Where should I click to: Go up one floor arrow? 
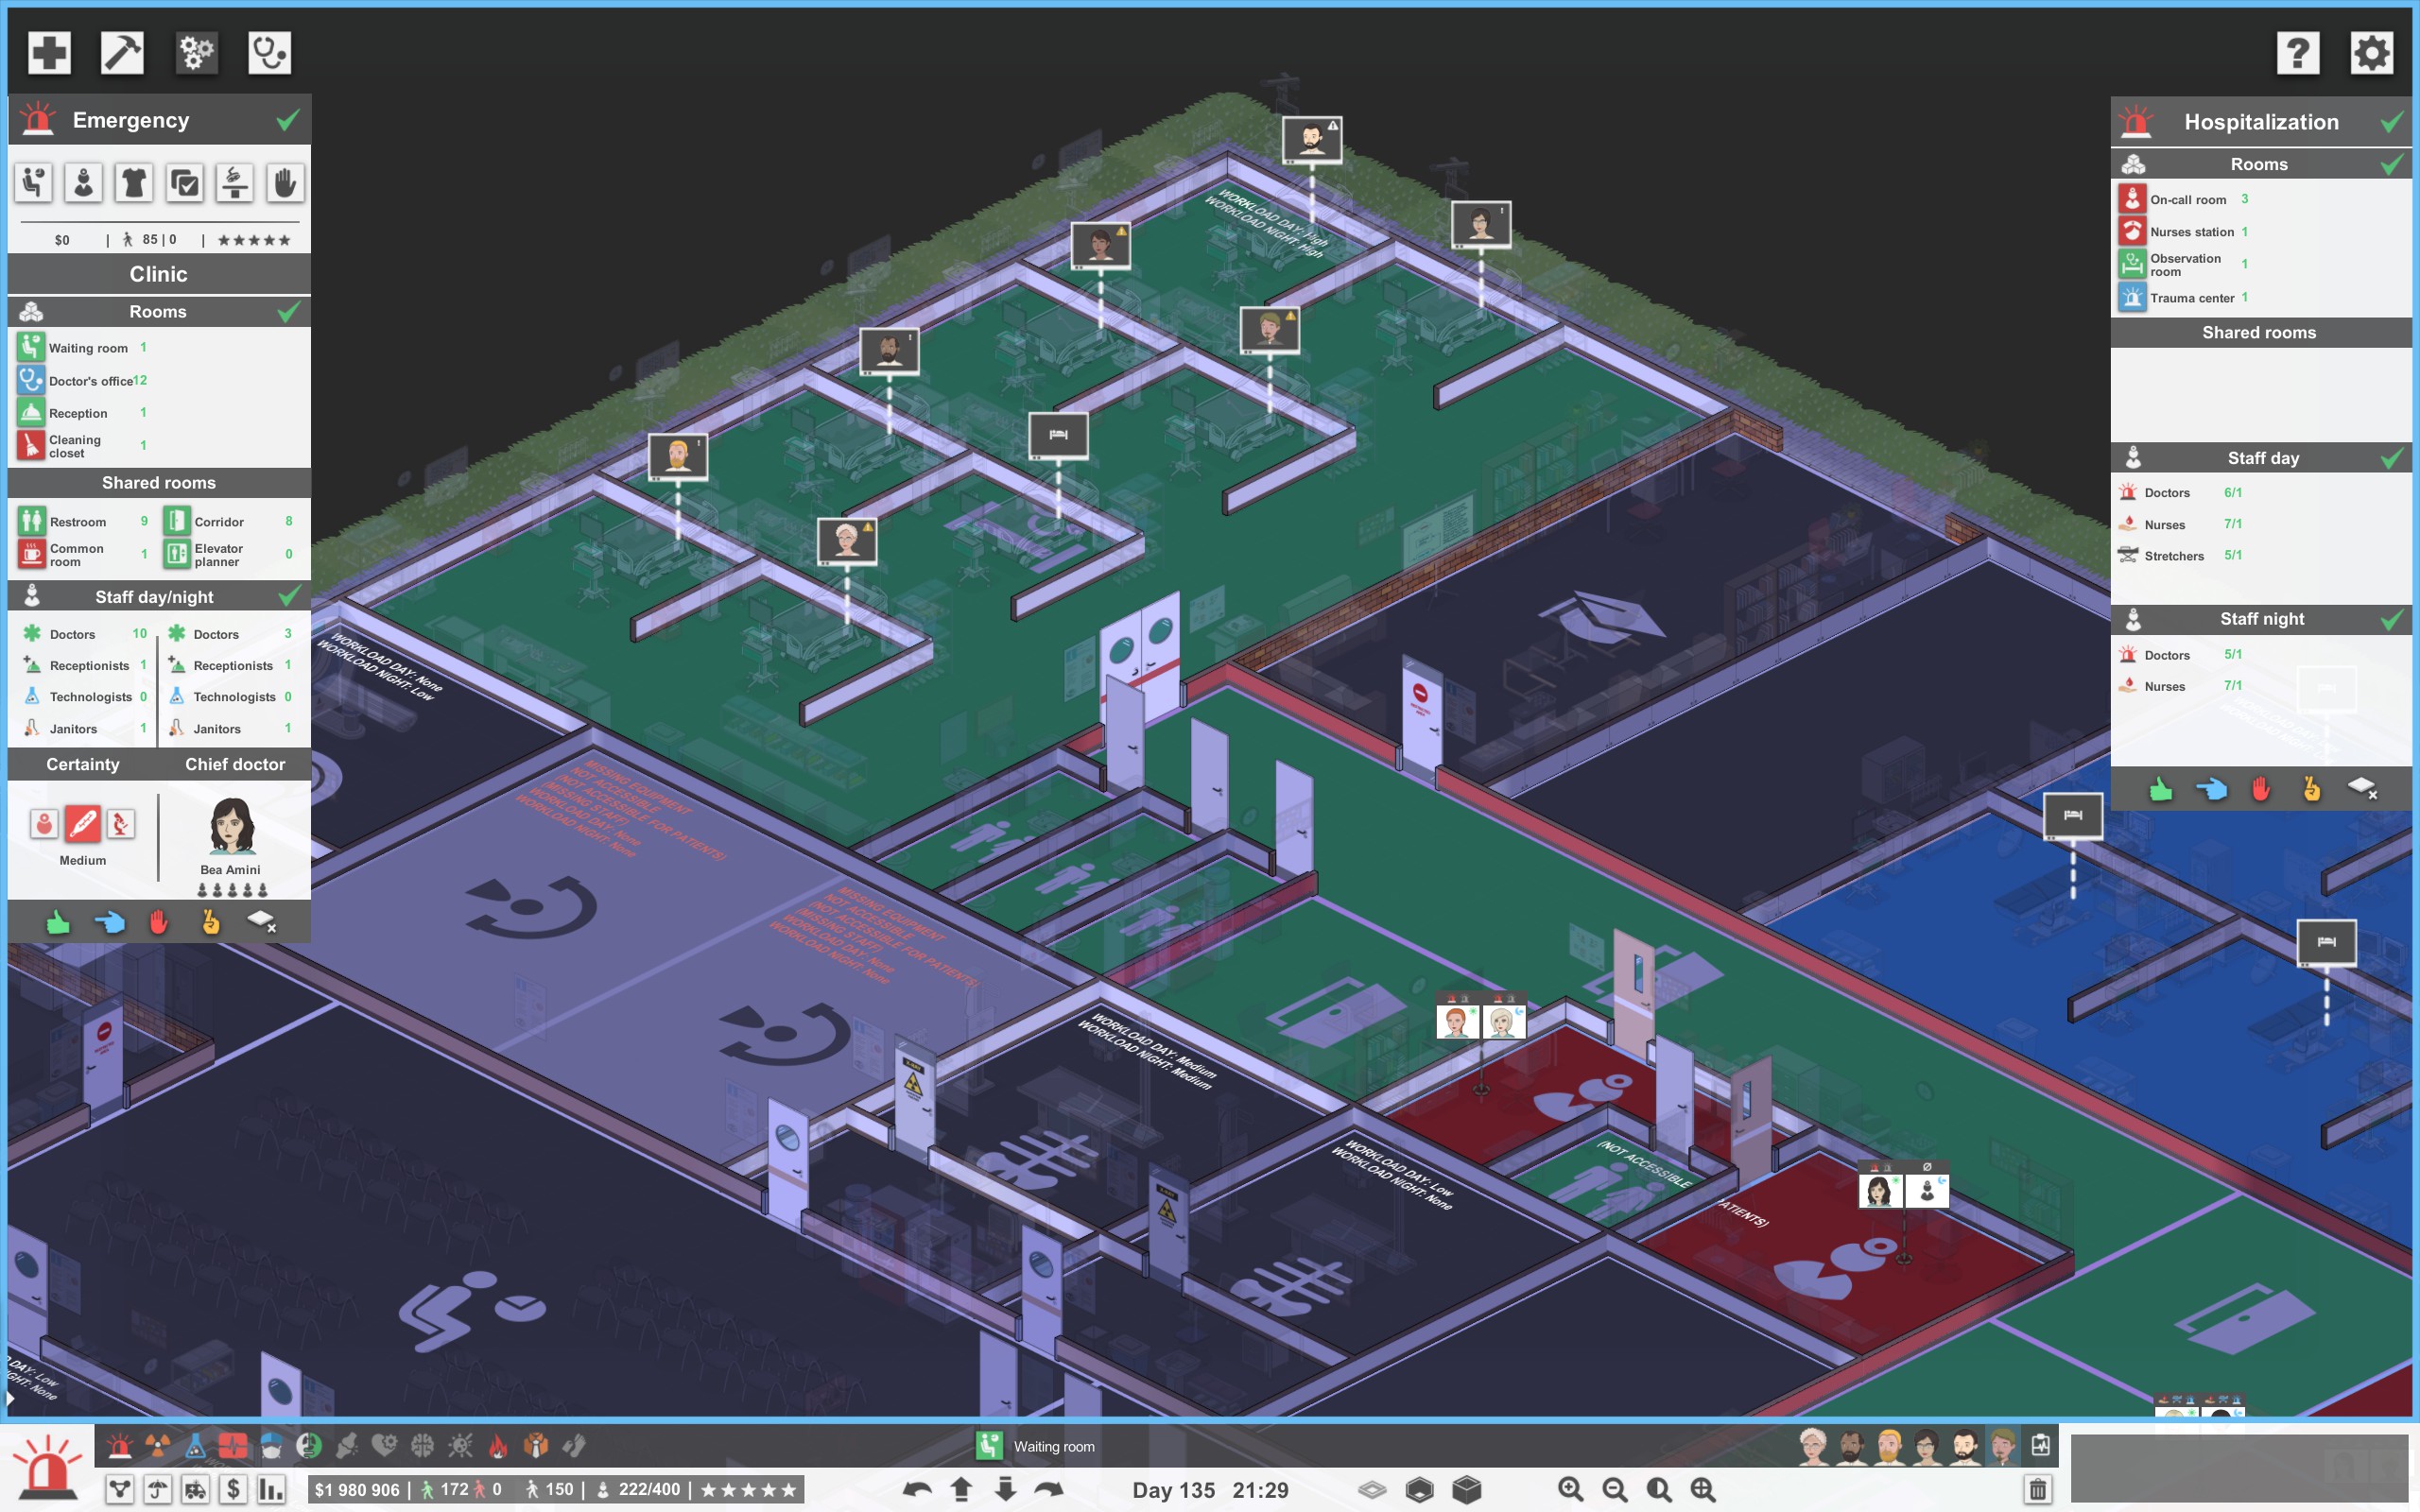pyautogui.click(x=961, y=1489)
